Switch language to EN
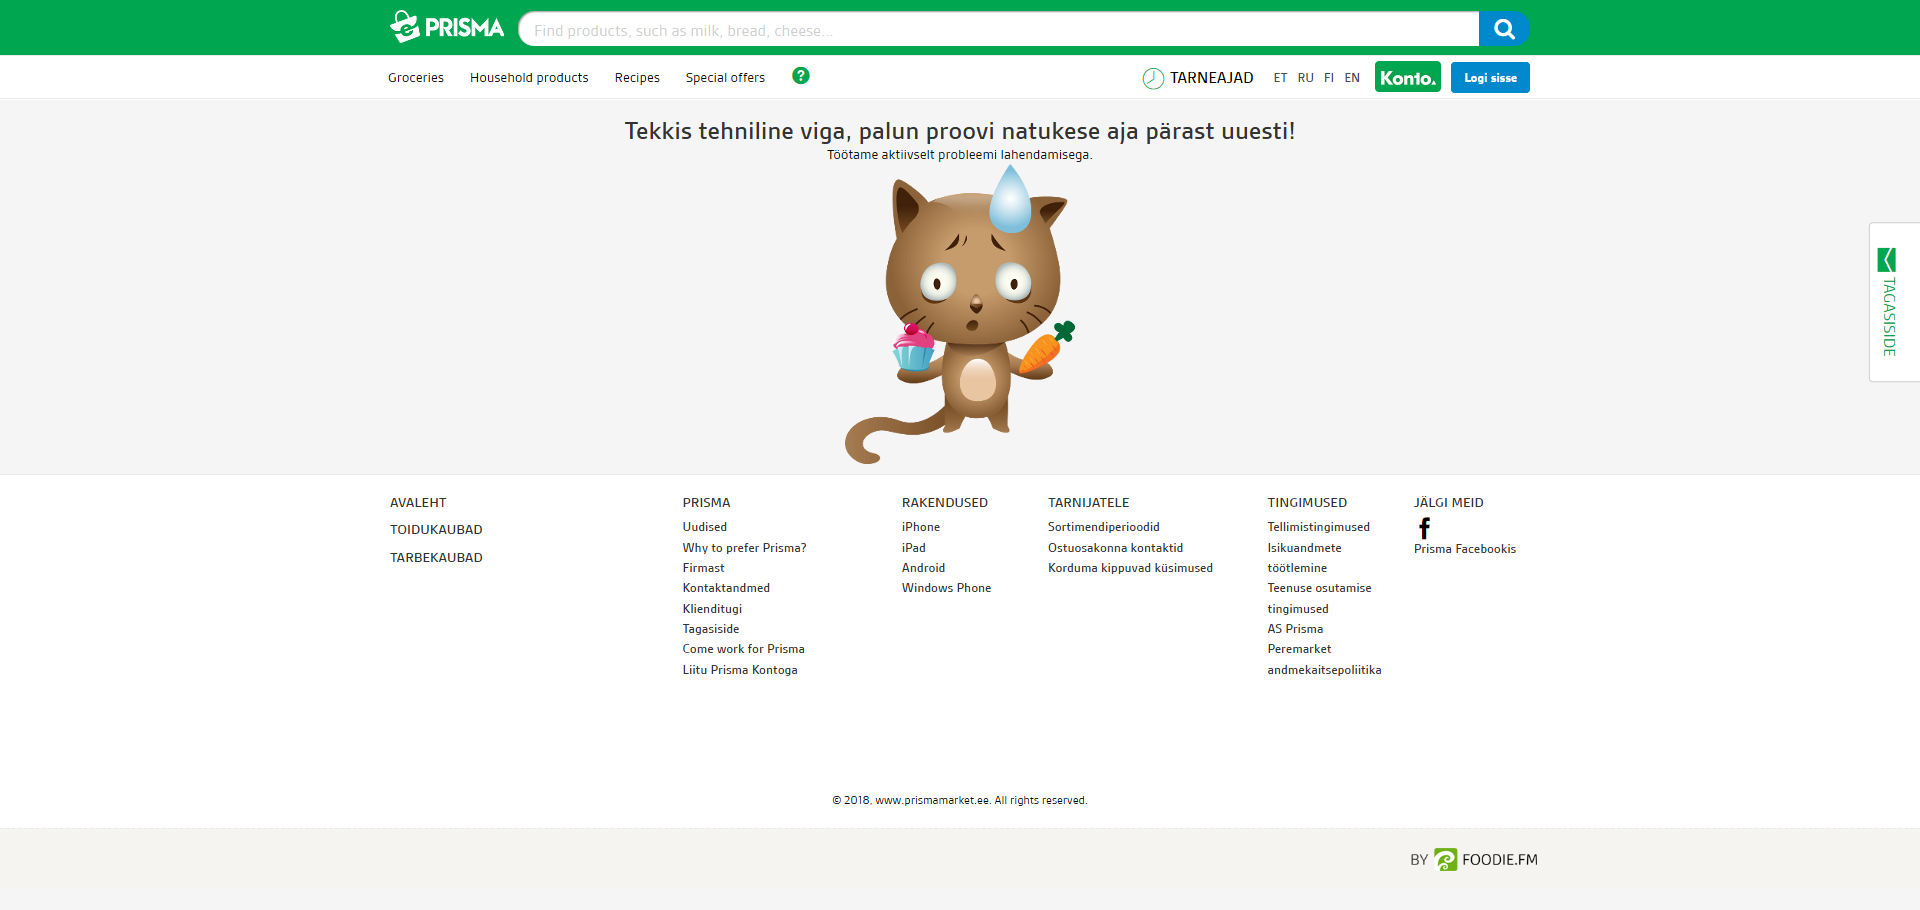Image resolution: width=1920 pixels, height=910 pixels. [1352, 78]
